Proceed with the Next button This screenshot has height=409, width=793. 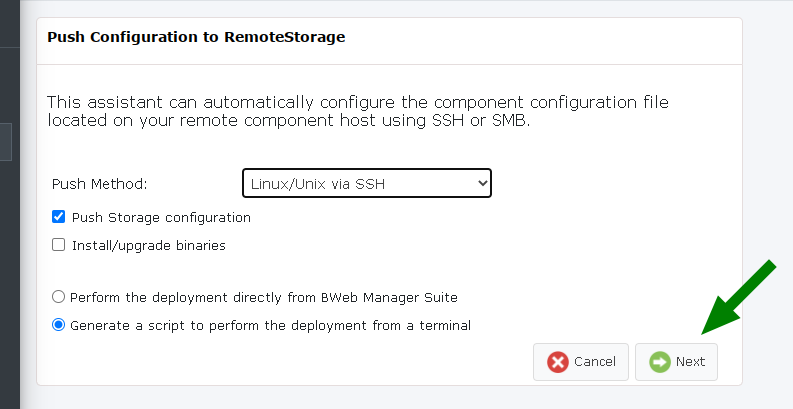tap(676, 362)
